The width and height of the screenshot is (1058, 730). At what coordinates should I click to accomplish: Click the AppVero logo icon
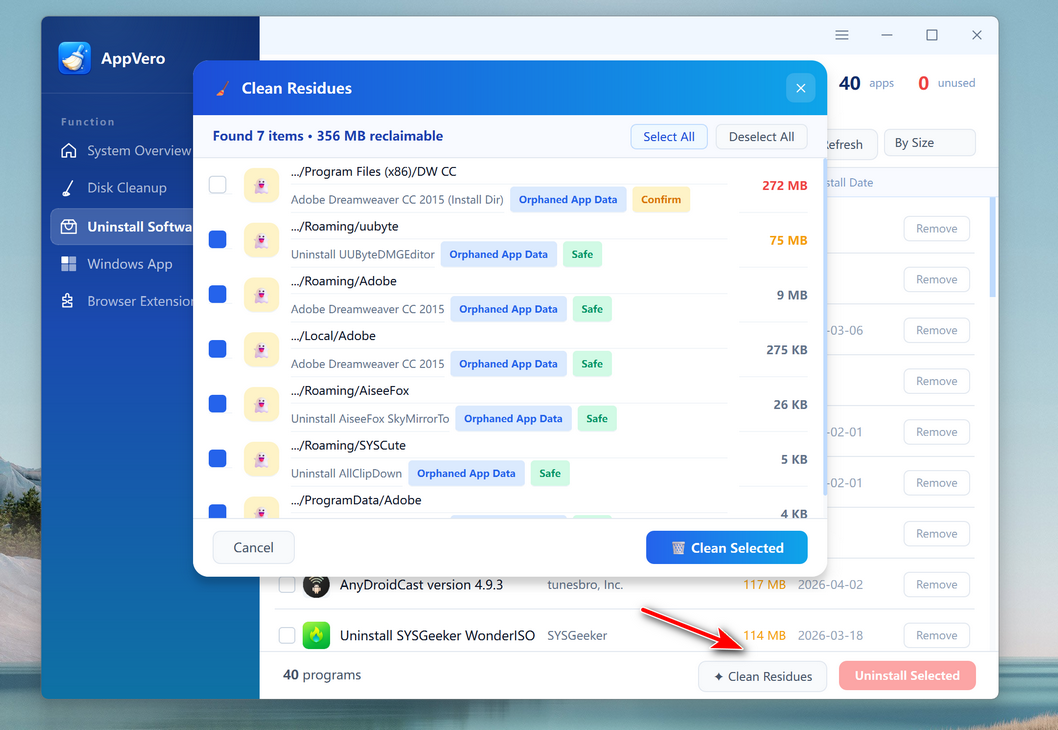pyautogui.click(x=75, y=58)
